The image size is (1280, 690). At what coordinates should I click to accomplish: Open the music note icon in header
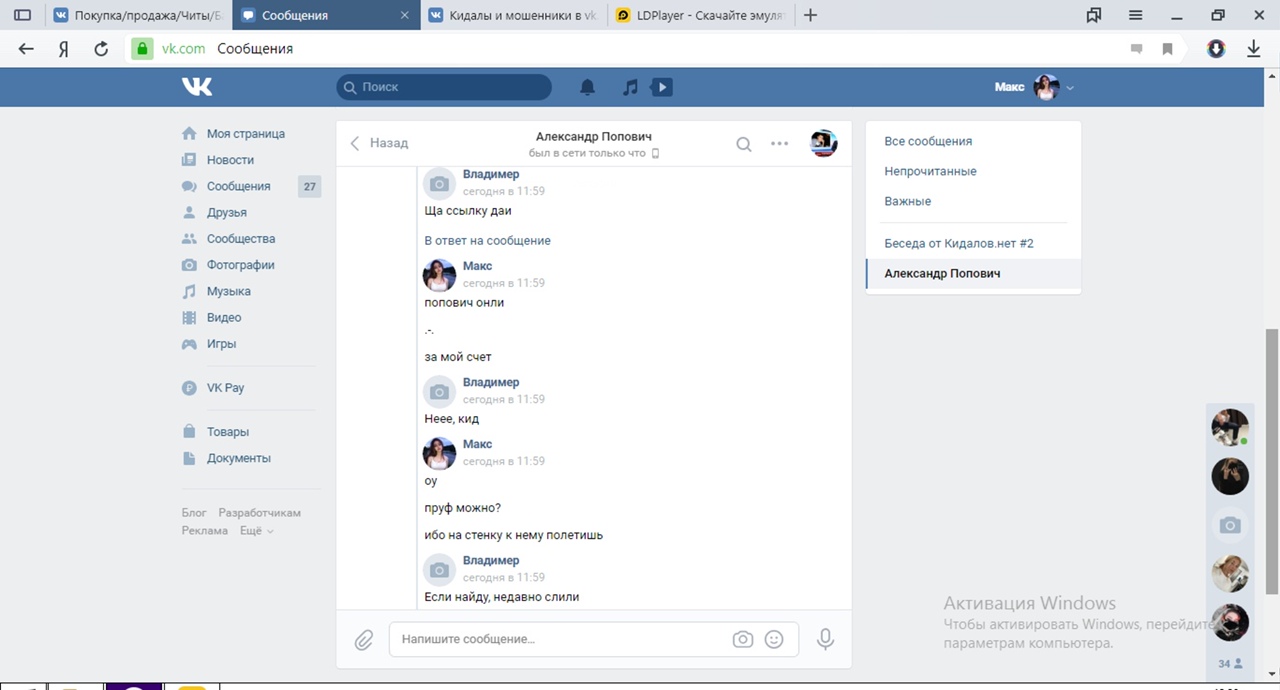pyautogui.click(x=630, y=87)
